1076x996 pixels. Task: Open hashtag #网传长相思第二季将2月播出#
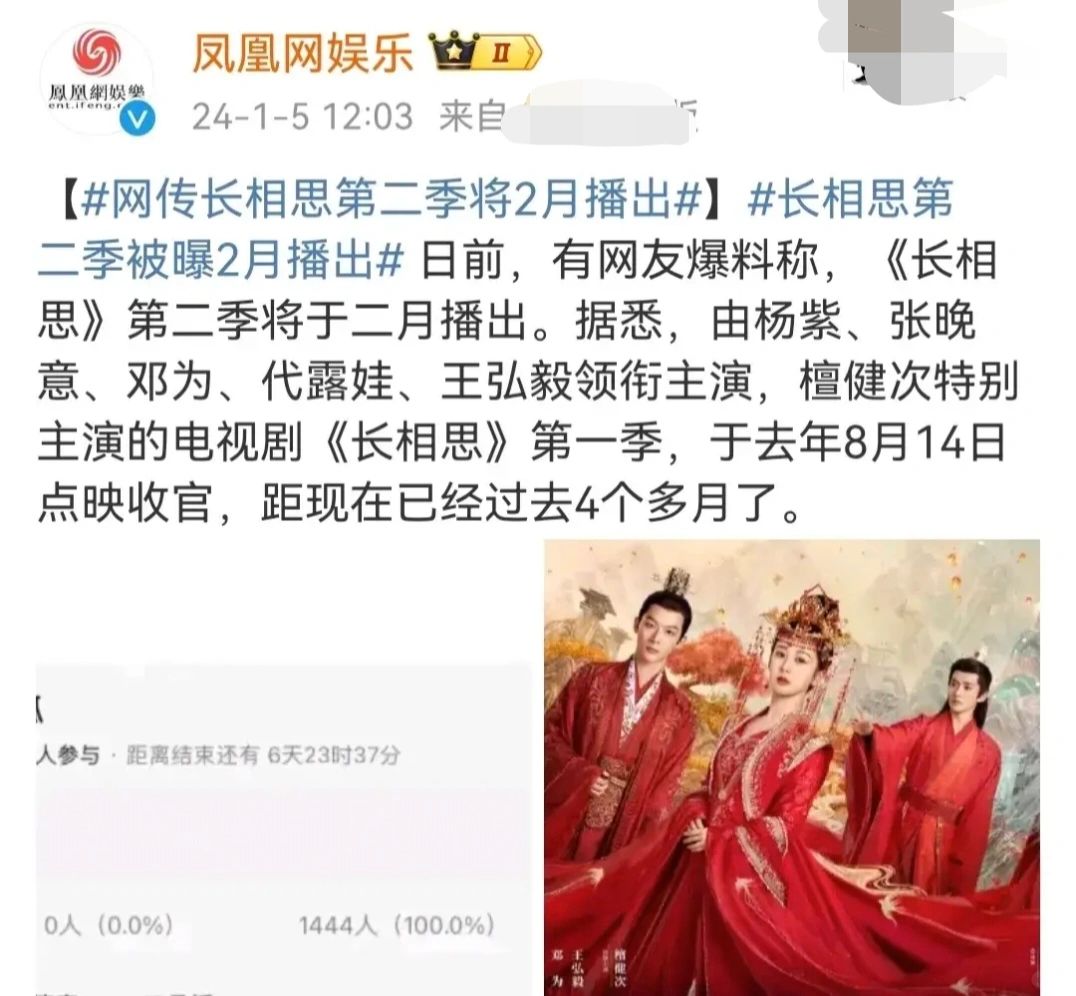[390, 200]
